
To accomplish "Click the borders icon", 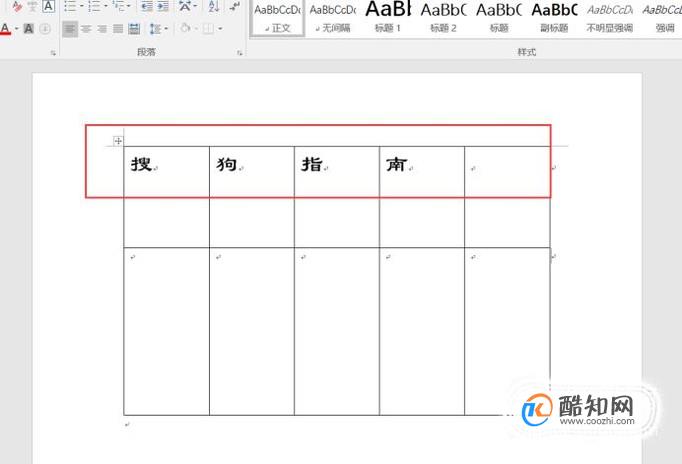I will click(208, 29).
